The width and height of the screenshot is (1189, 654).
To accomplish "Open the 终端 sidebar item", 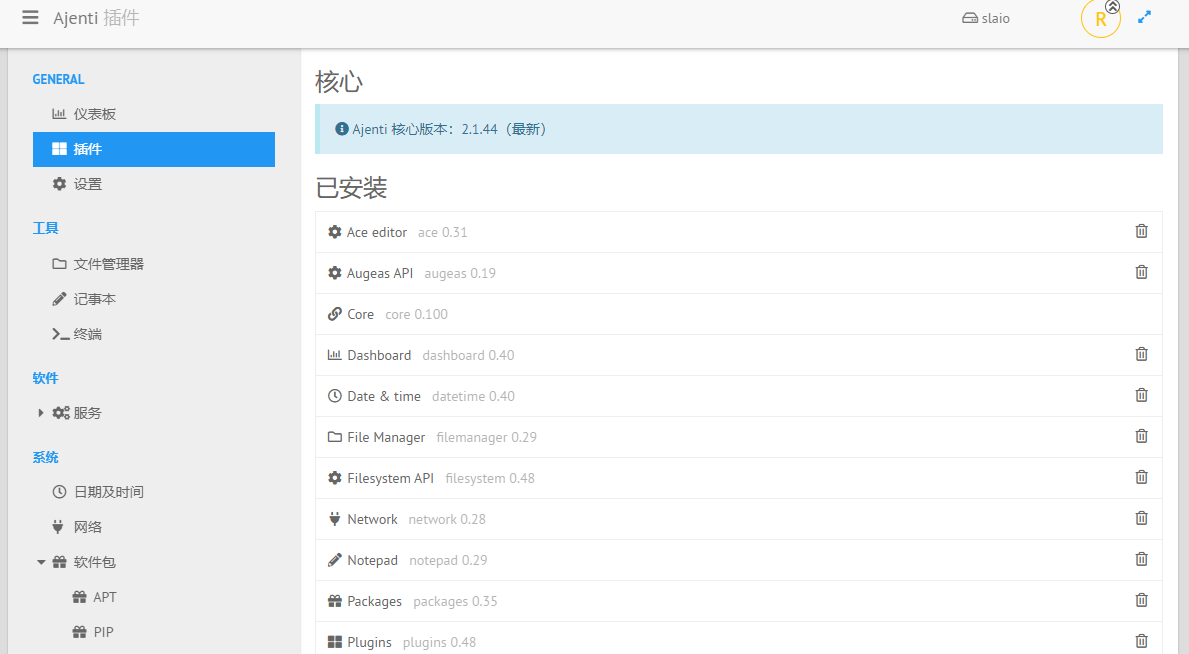I will (x=87, y=334).
